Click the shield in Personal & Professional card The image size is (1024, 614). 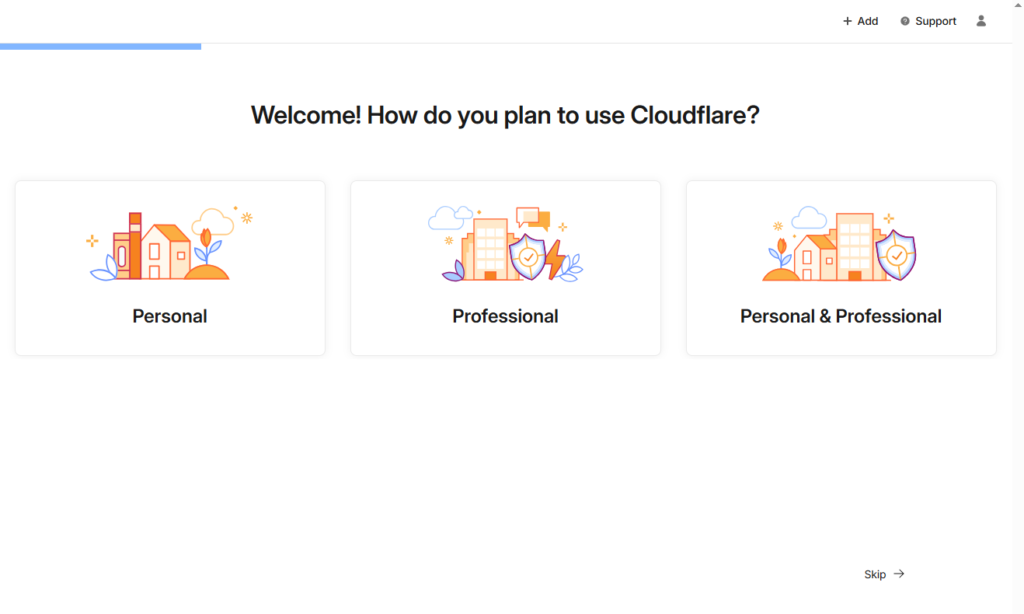pos(896,255)
